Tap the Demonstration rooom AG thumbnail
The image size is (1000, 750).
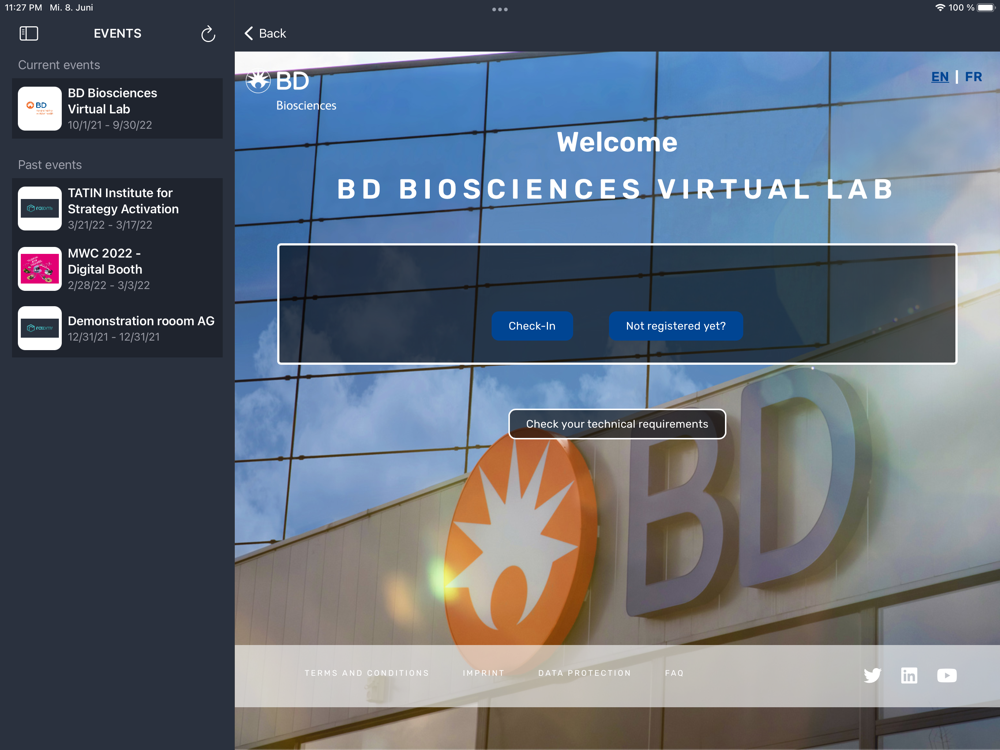click(x=40, y=328)
